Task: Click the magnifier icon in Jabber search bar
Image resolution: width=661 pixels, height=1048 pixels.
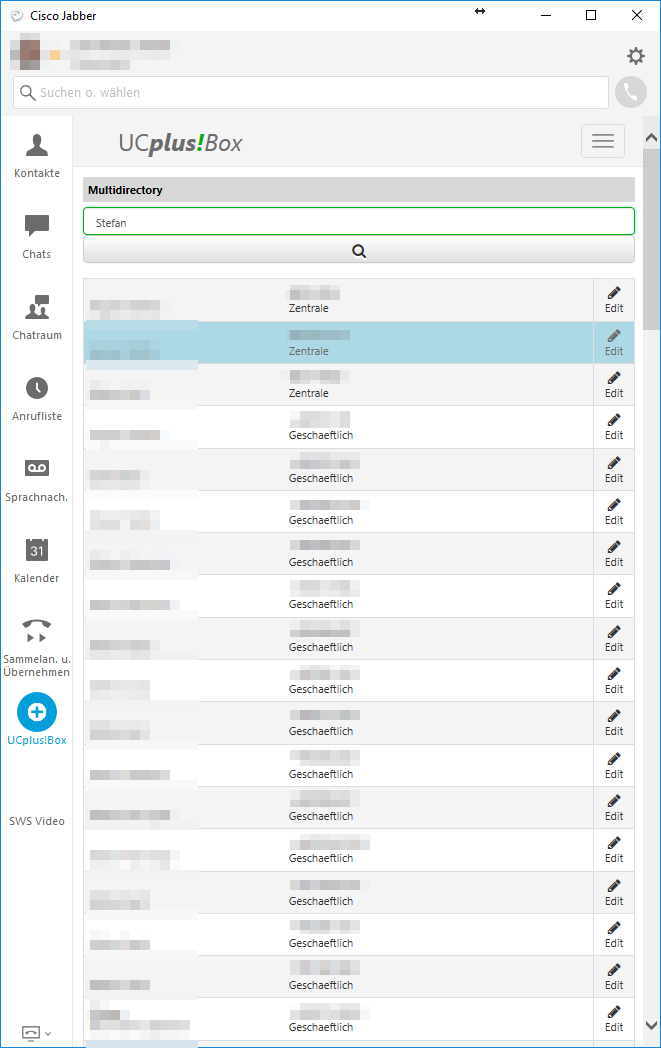Action: 27,92
